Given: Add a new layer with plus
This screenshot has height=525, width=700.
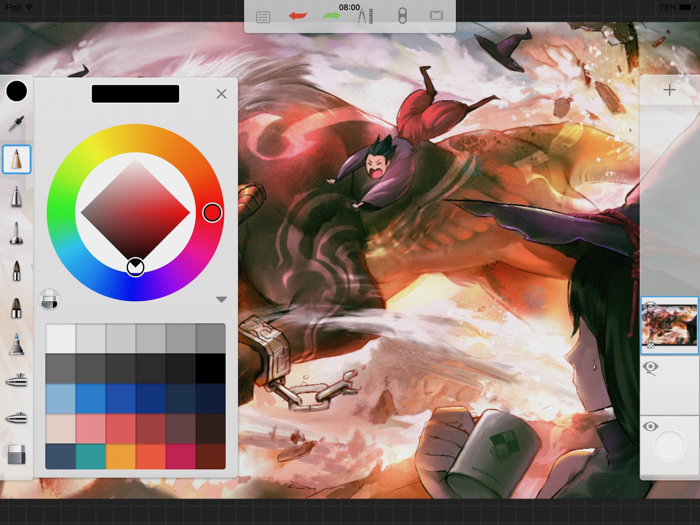Looking at the screenshot, I should [669, 90].
